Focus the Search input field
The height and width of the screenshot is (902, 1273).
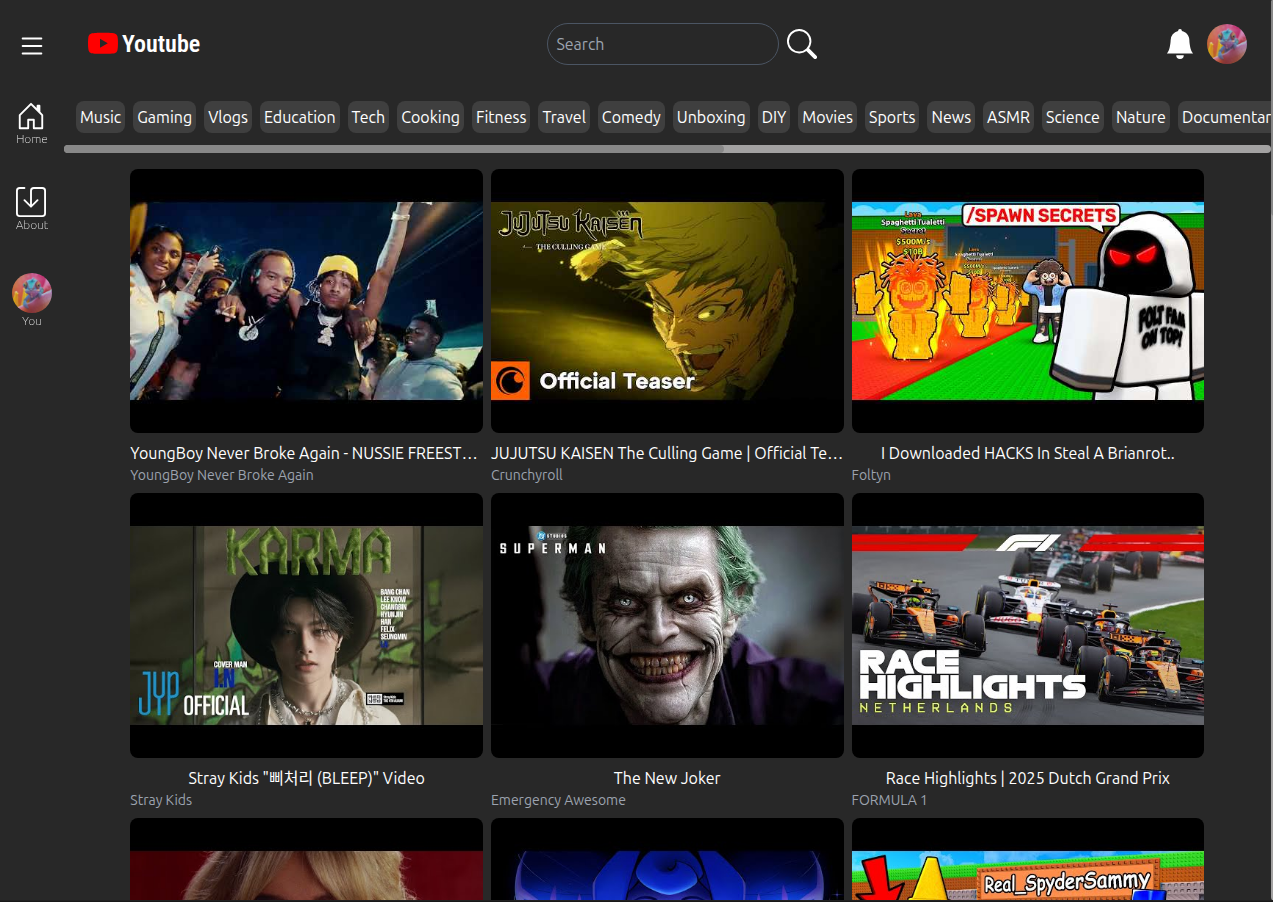(x=663, y=44)
